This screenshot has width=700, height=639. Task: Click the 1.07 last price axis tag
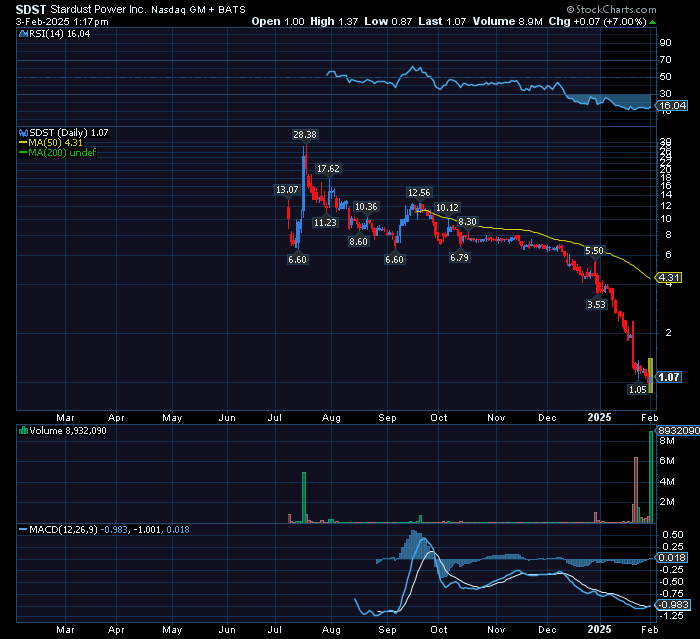668,377
